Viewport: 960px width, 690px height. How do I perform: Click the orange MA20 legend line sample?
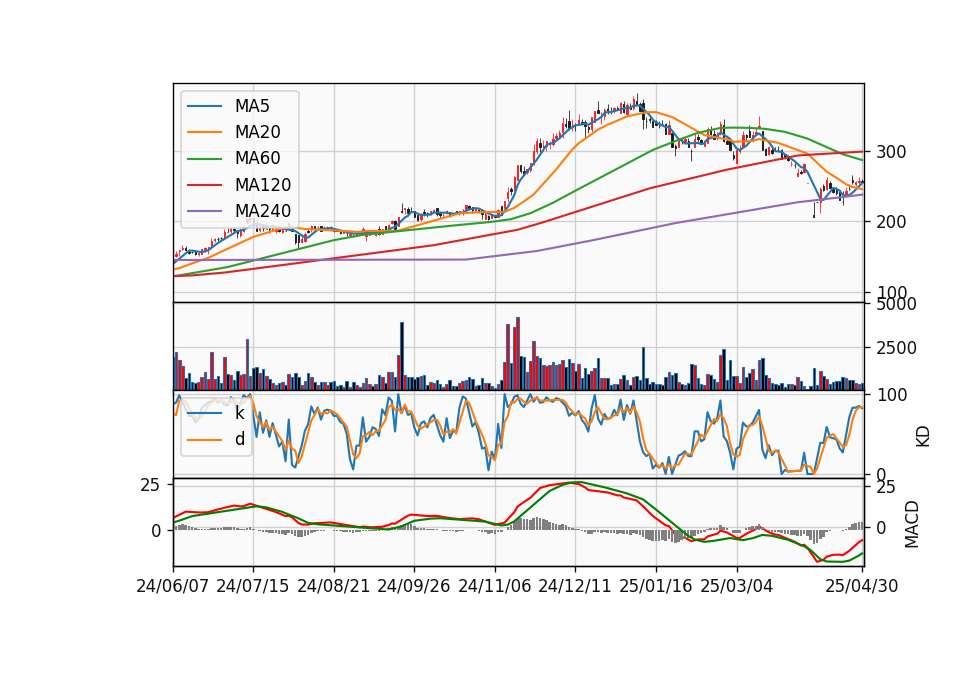pos(205,132)
